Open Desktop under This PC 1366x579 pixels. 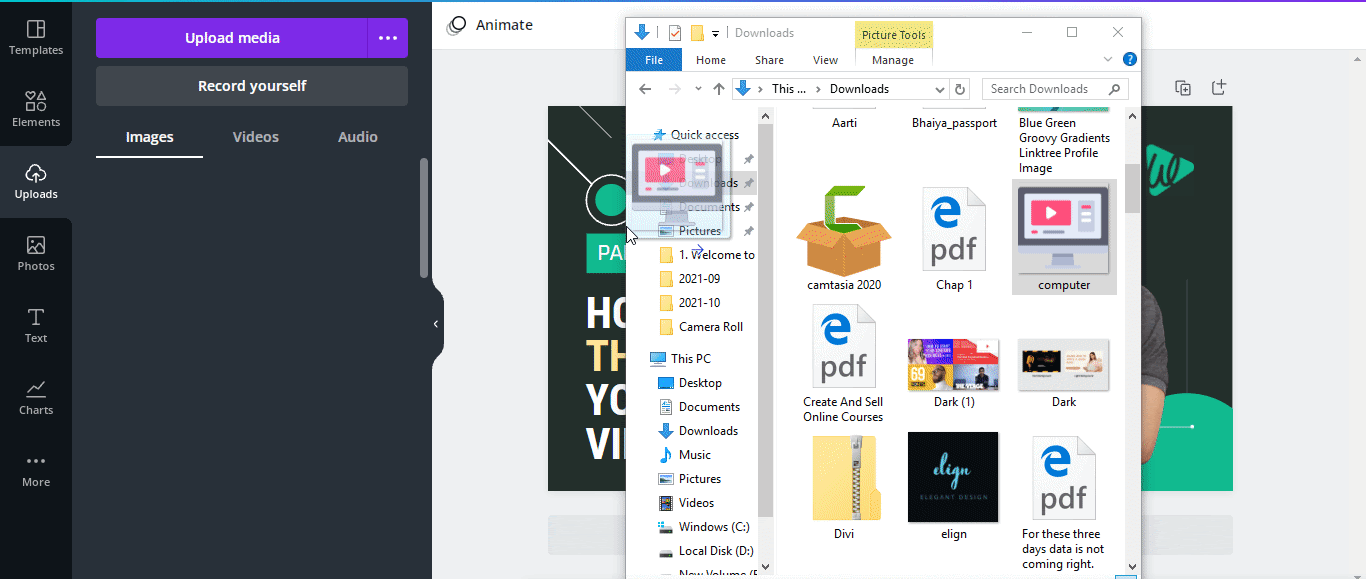pyautogui.click(x=690, y=383)
